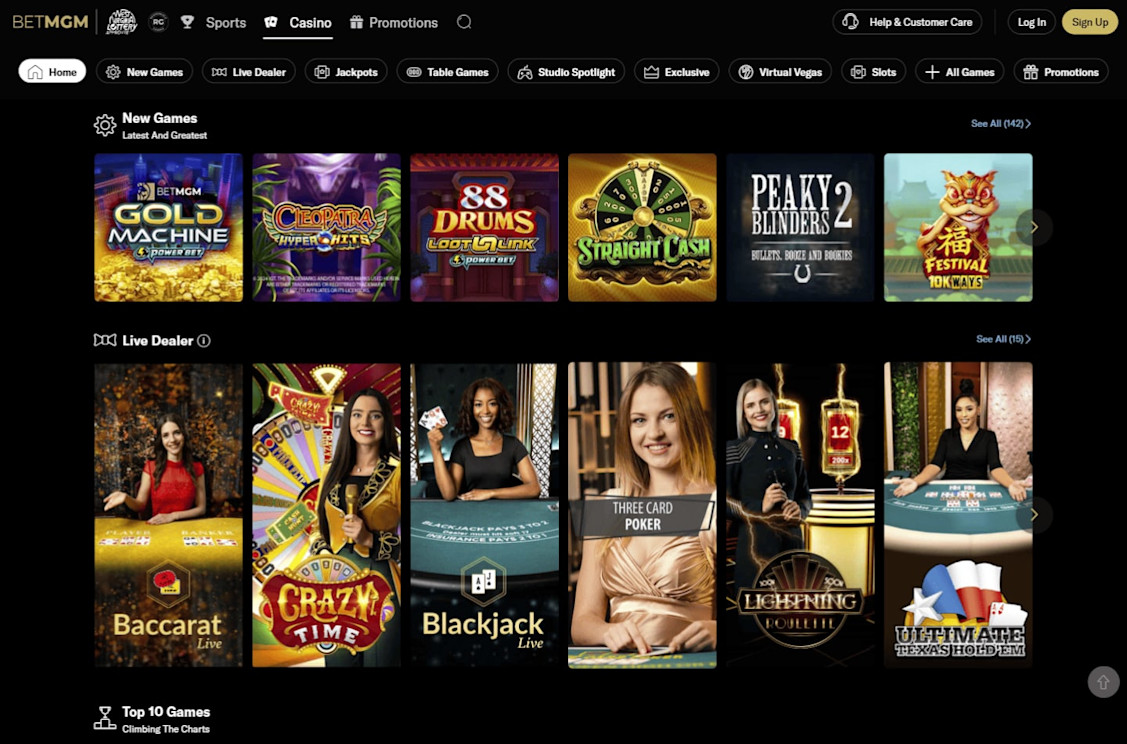Launch Blackjack Live dealer game
Viewport: 1127px width, 744px height.
click(x=484, y=515)
